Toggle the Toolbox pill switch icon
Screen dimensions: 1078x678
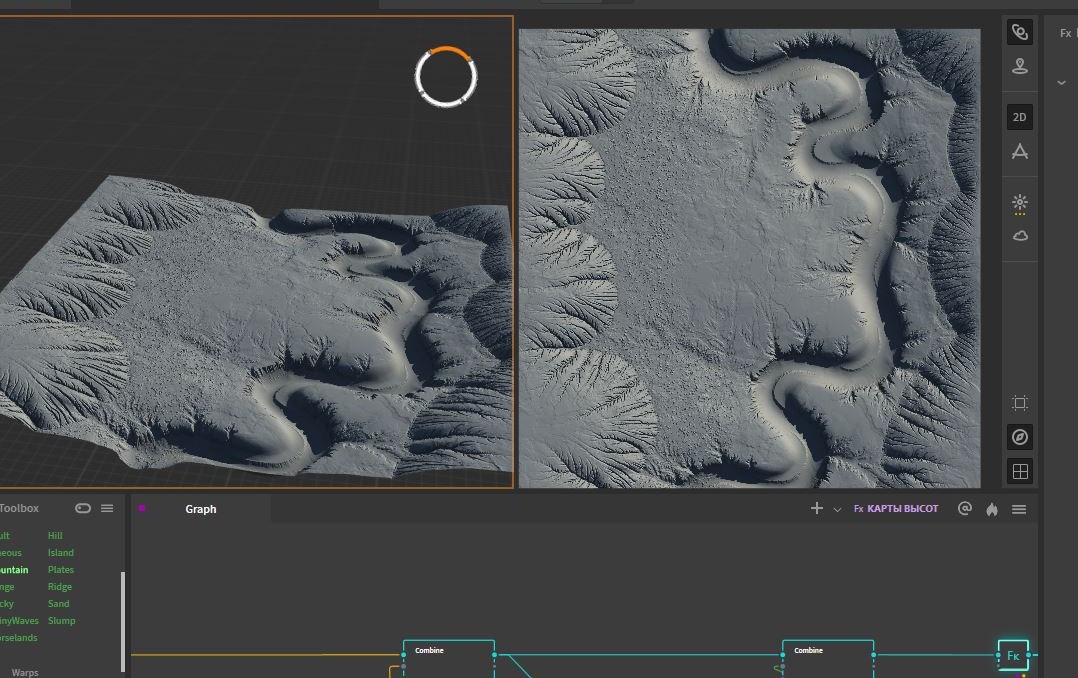click(x=82, y=508)
